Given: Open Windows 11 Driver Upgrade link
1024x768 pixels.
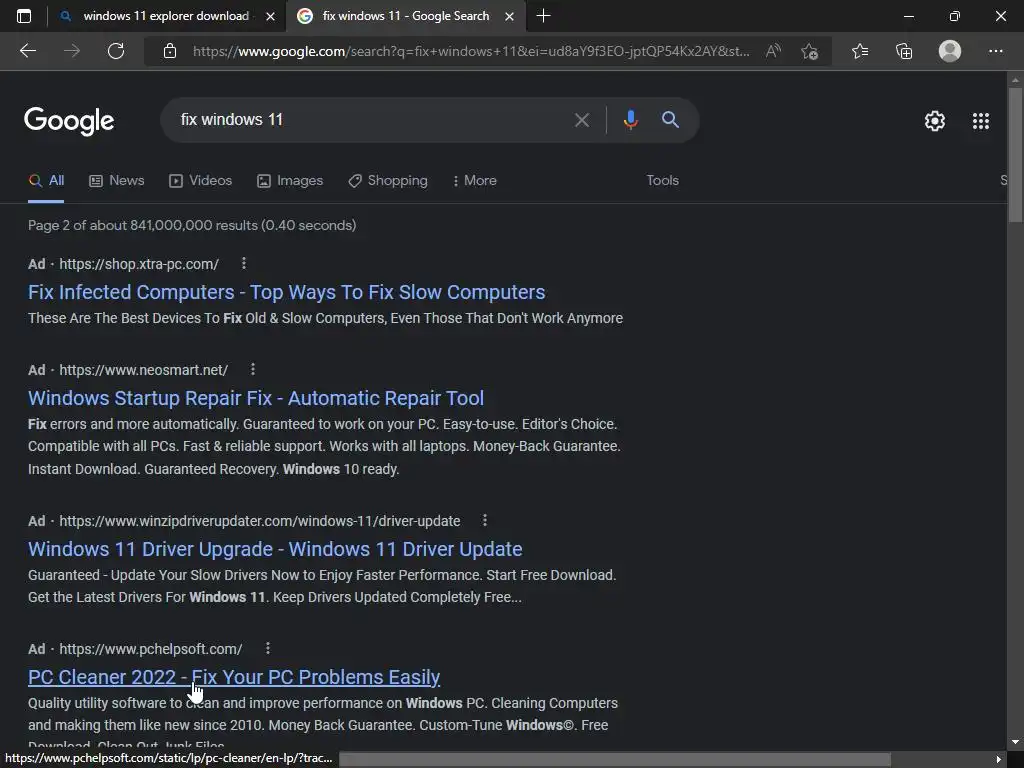Looking at the screenshot, I should pyautogui.click(x=275, y=549).
